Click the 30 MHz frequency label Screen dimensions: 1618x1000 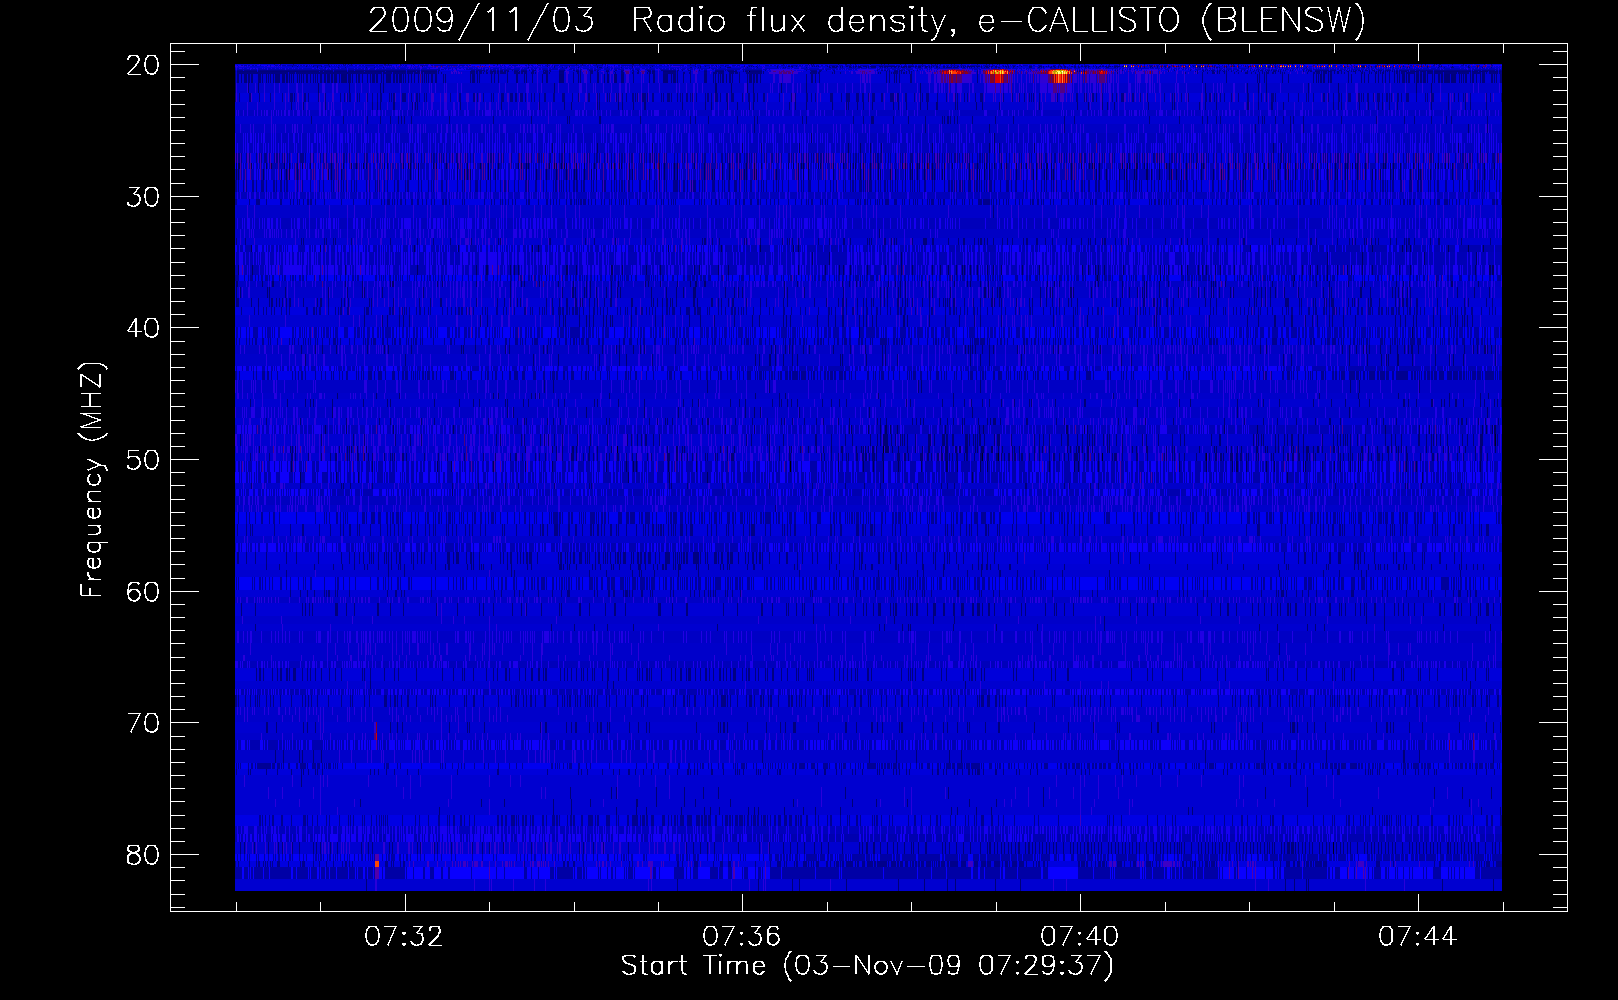(x=143, y=196)
